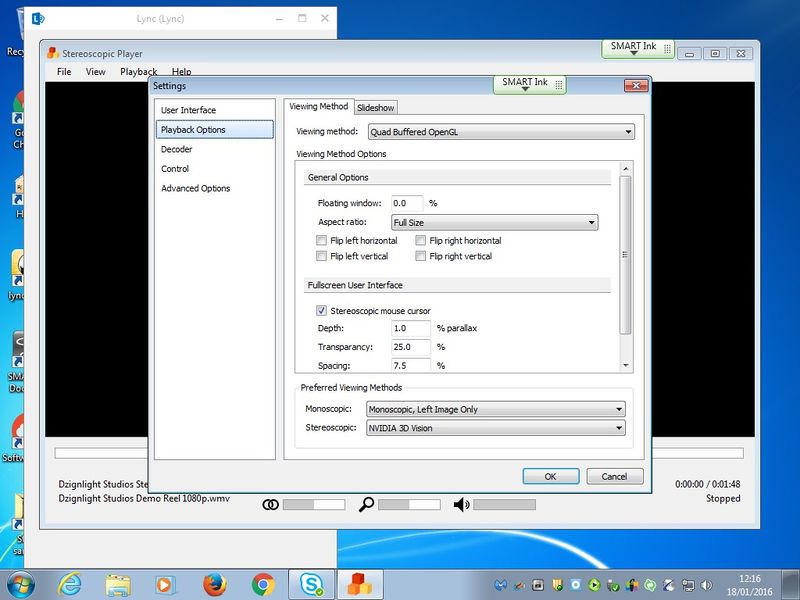Open the Viewing method dropdown
This screenshot has width=800, height=600.
(x=500, y=132)
